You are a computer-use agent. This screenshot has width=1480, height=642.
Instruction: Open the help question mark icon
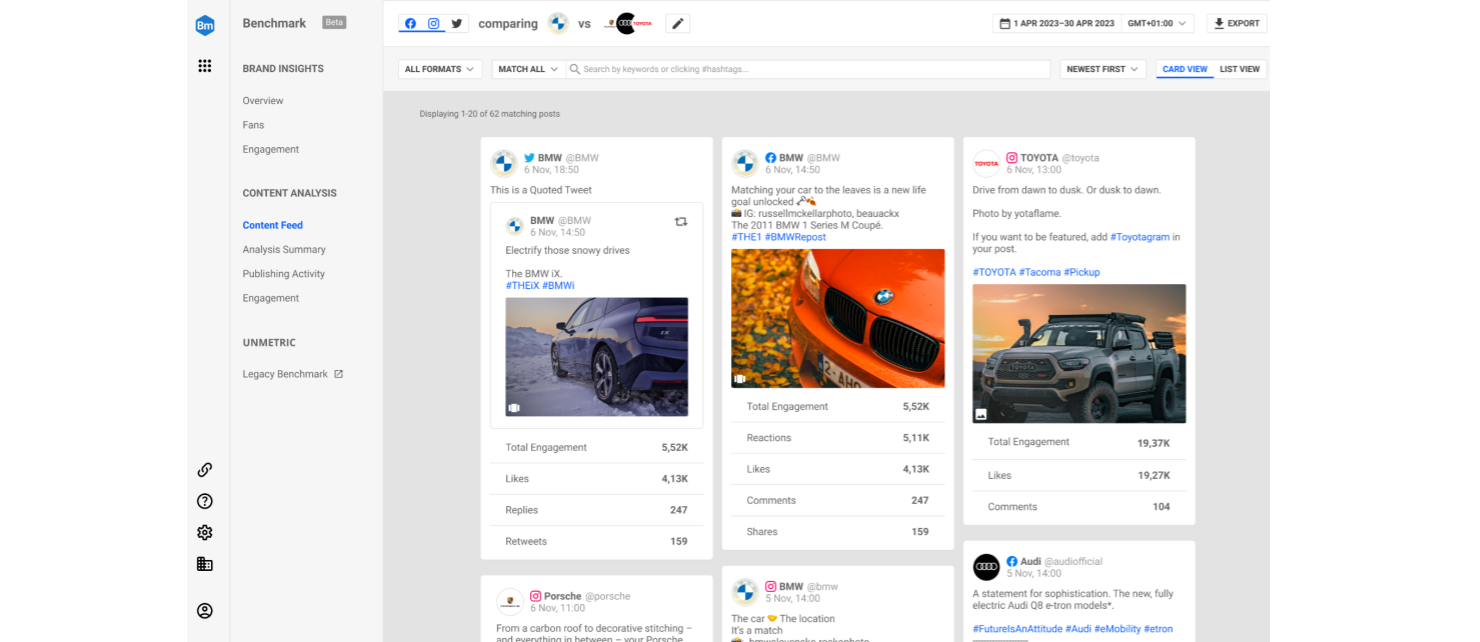click(205, 501)
